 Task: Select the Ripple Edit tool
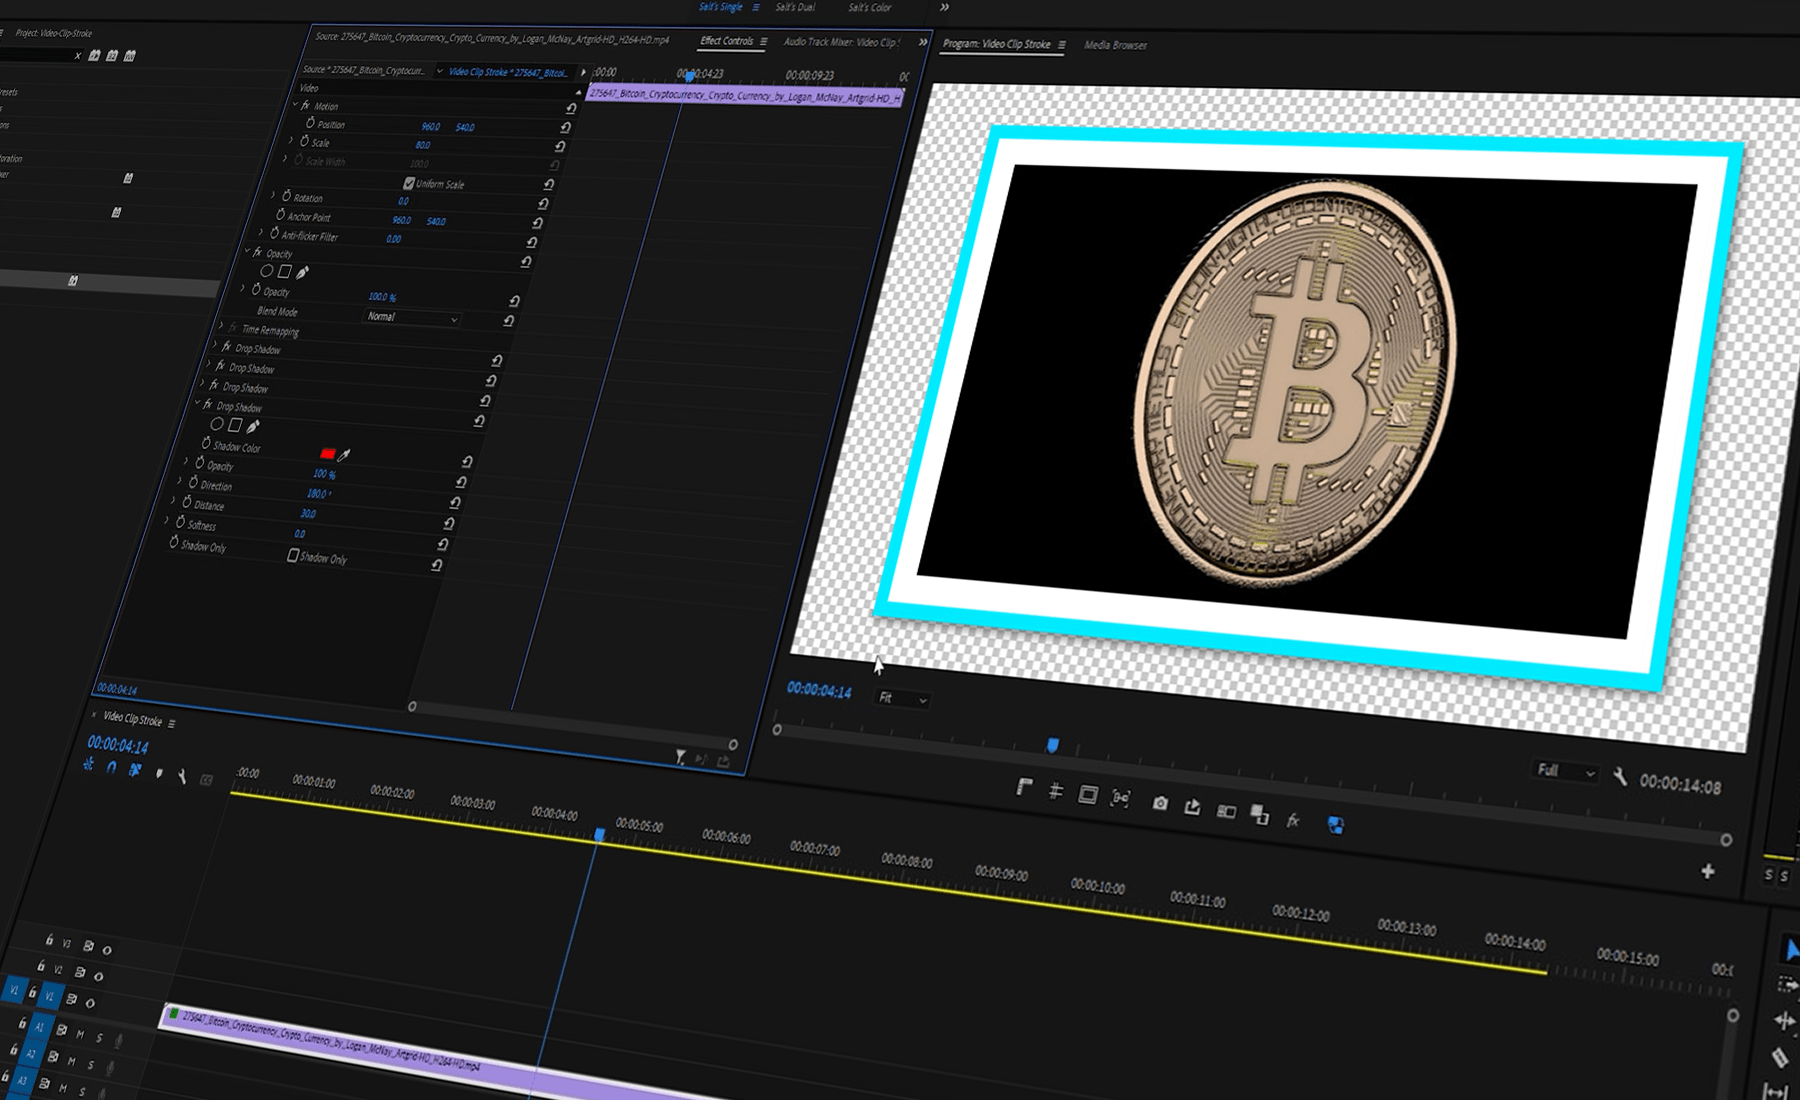click(x=1784, y=1021)
